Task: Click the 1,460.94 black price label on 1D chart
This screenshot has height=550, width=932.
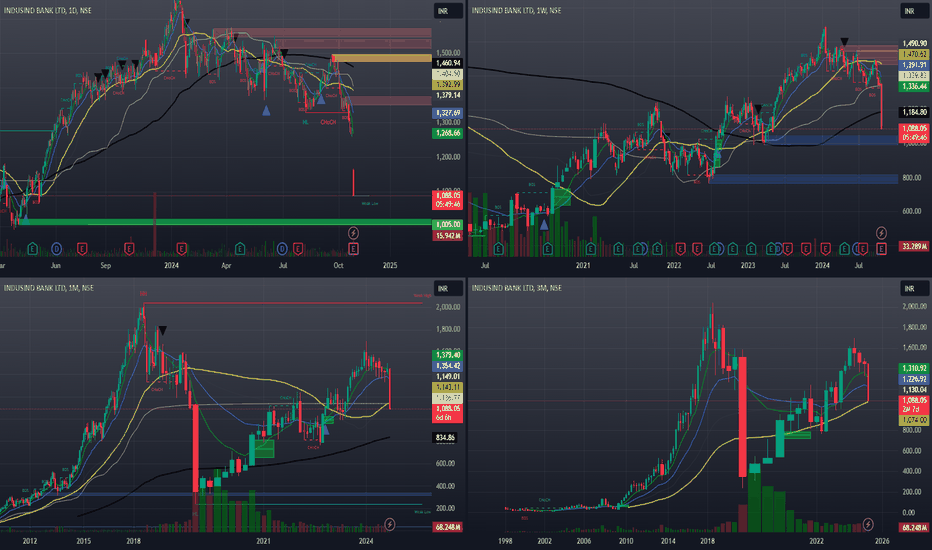Action: 448,63
